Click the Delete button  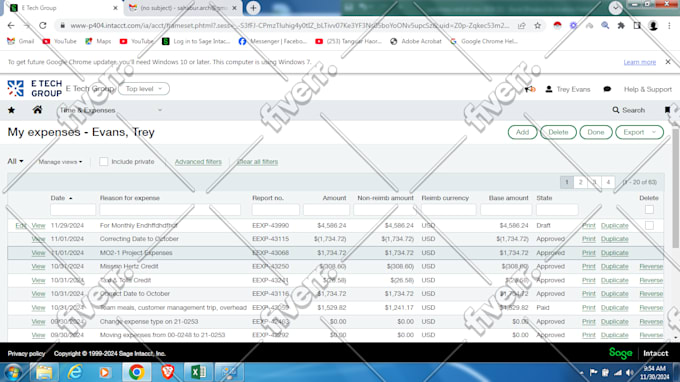coord(558,132)
